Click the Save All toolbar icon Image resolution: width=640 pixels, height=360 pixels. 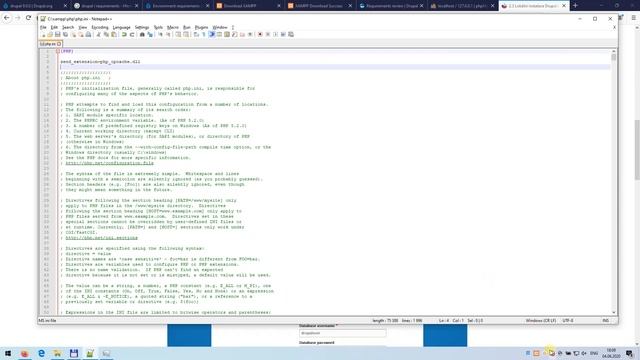pyautogui.click(x=65, y=35)
